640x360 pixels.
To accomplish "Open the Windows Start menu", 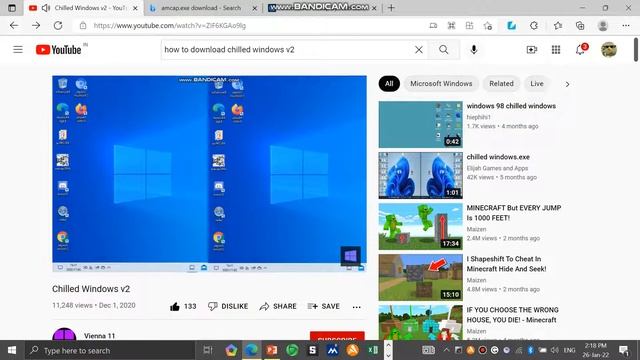I will point(12,350).
